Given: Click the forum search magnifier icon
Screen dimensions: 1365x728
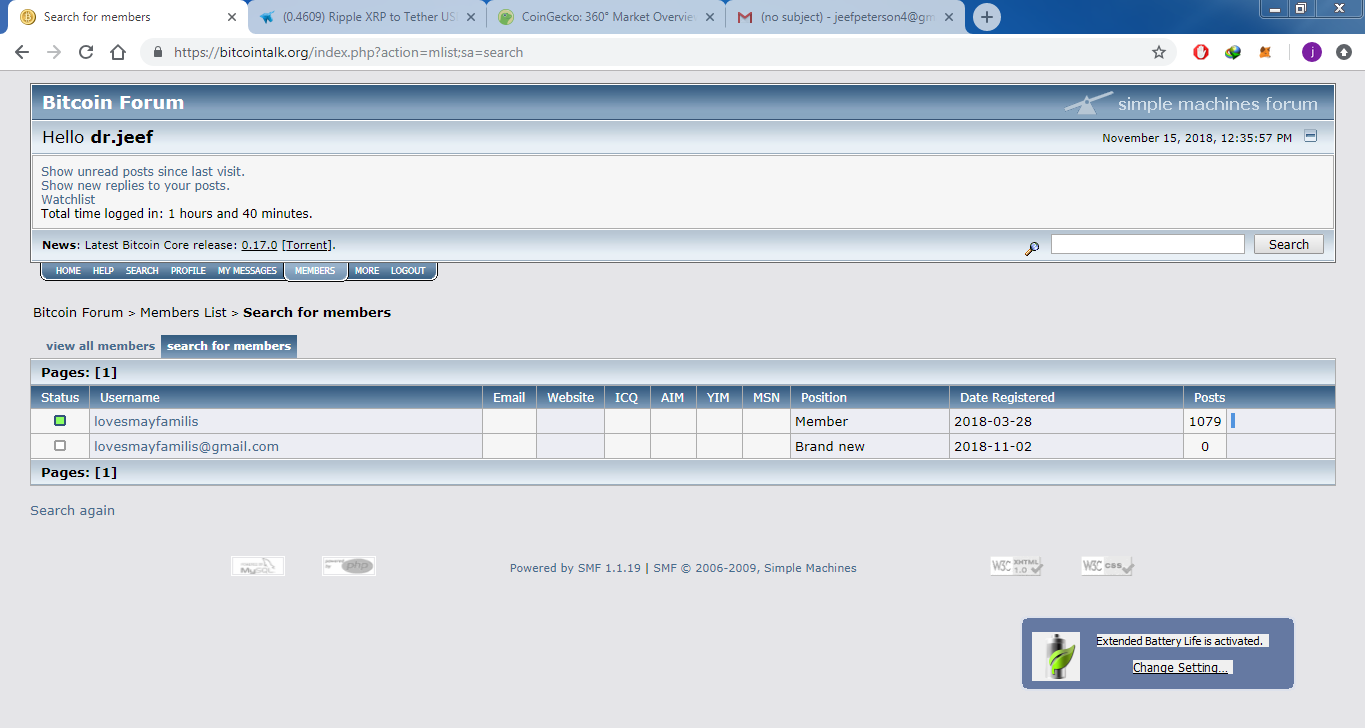Looking at the screenshot, I should 1032,247.
